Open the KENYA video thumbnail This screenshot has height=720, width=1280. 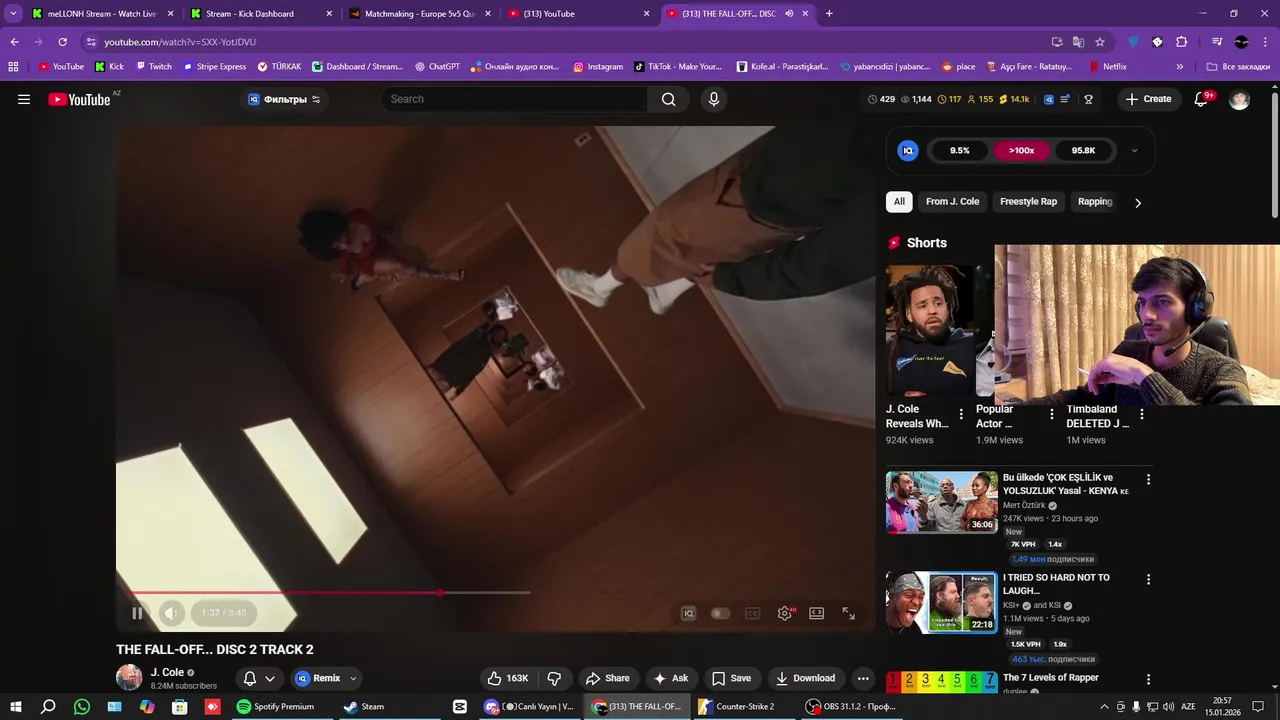[941, 502]
